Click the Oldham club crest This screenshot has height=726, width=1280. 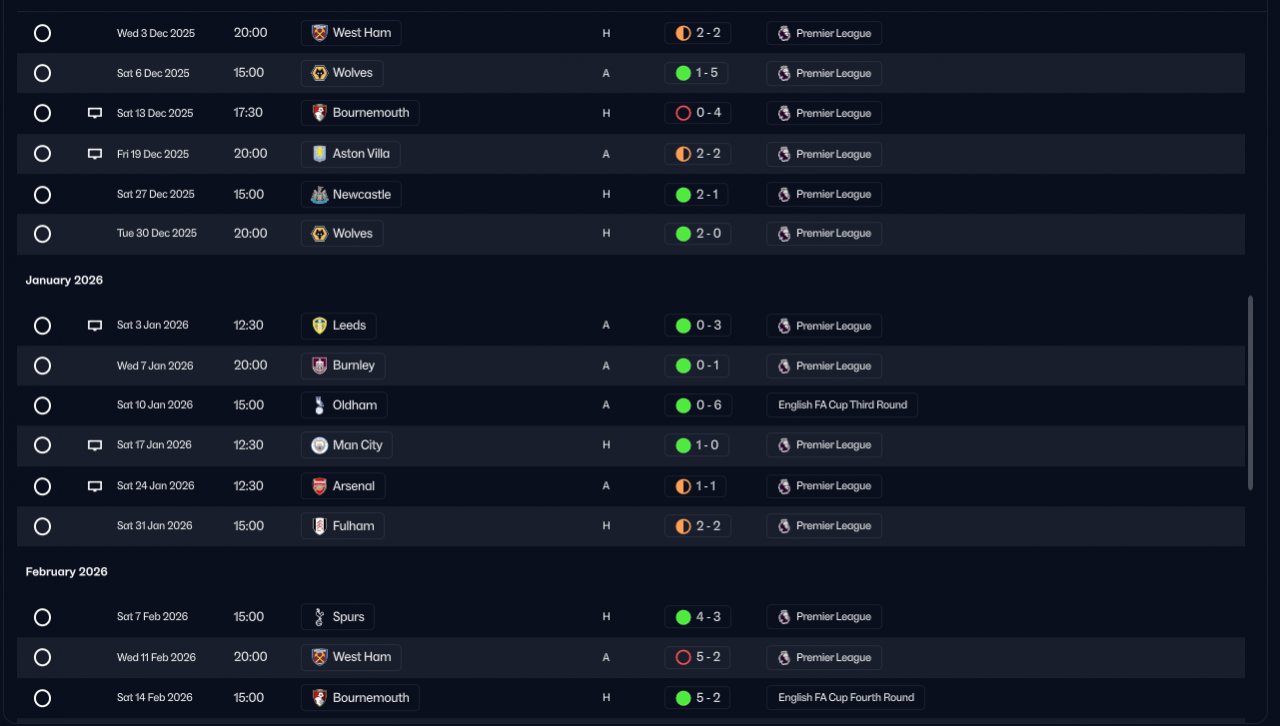(x=319, y=405)
